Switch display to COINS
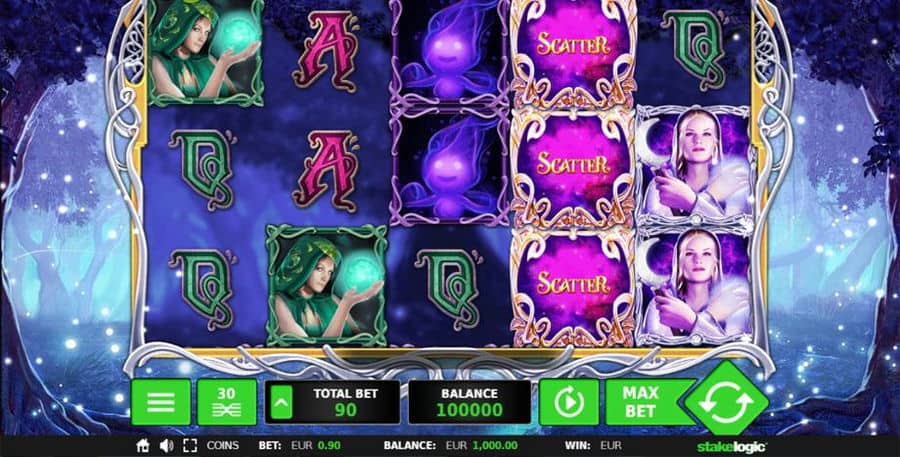 (223, 446)
